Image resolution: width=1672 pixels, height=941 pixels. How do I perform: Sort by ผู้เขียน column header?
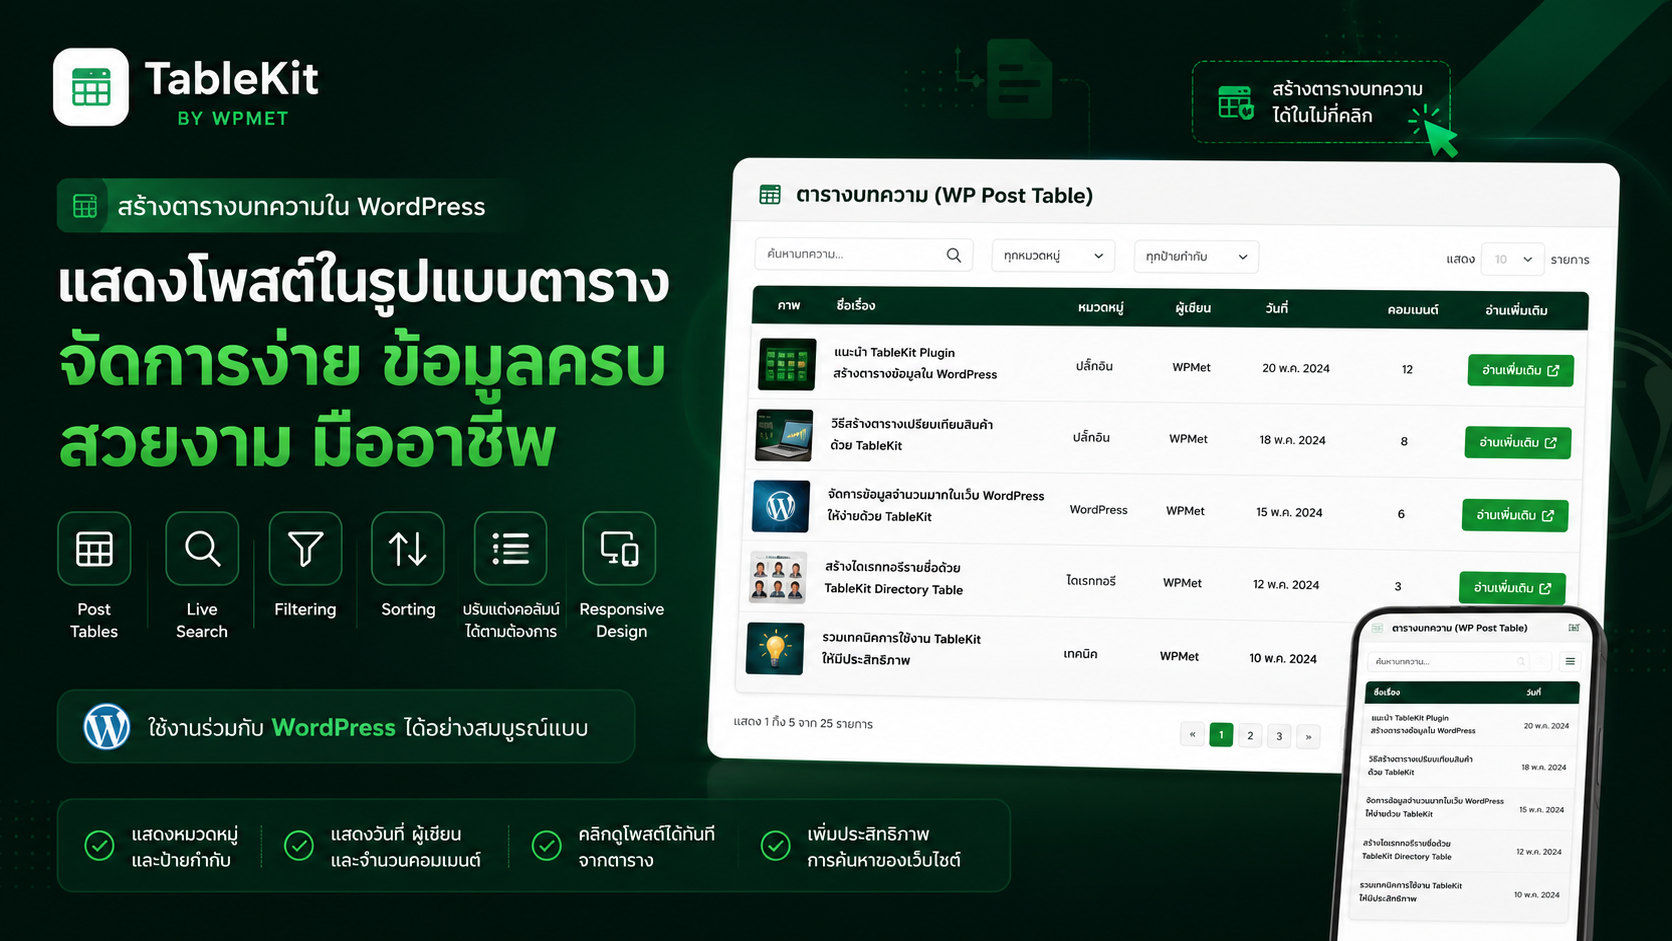1193,308
